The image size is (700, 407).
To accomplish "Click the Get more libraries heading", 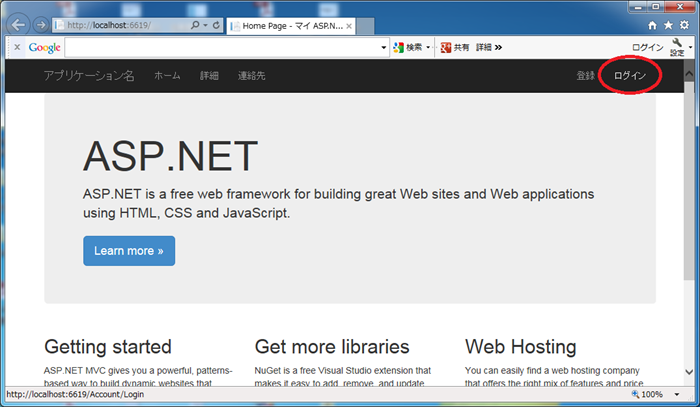I will (x=332, y=347).
